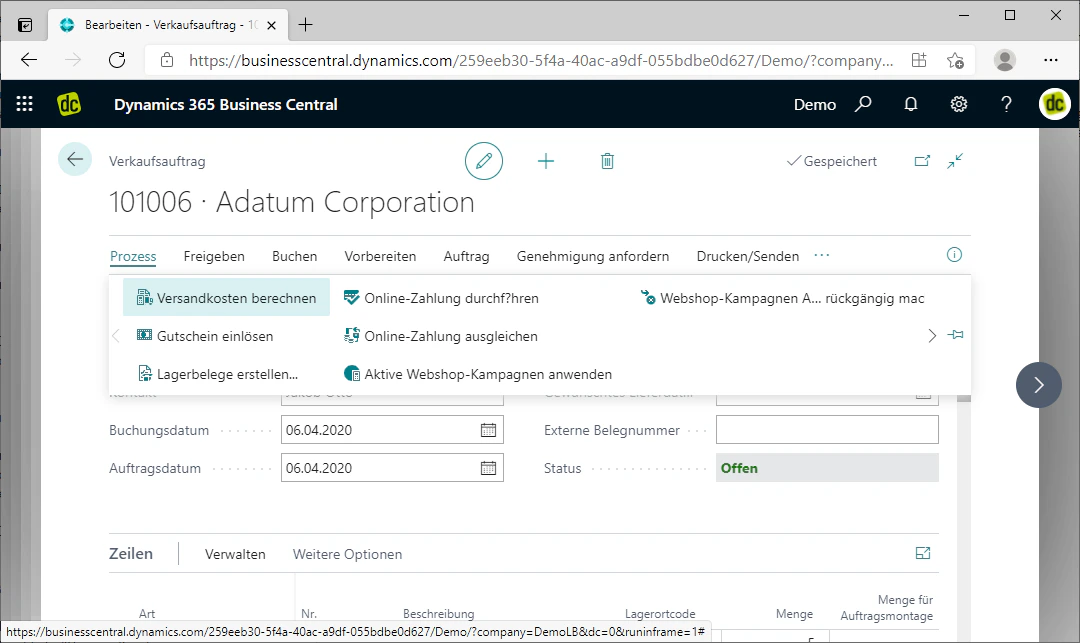This screenshot has height=643, width=1080.
Task: Click the green dc company logo
Action: tap(68, 104)
